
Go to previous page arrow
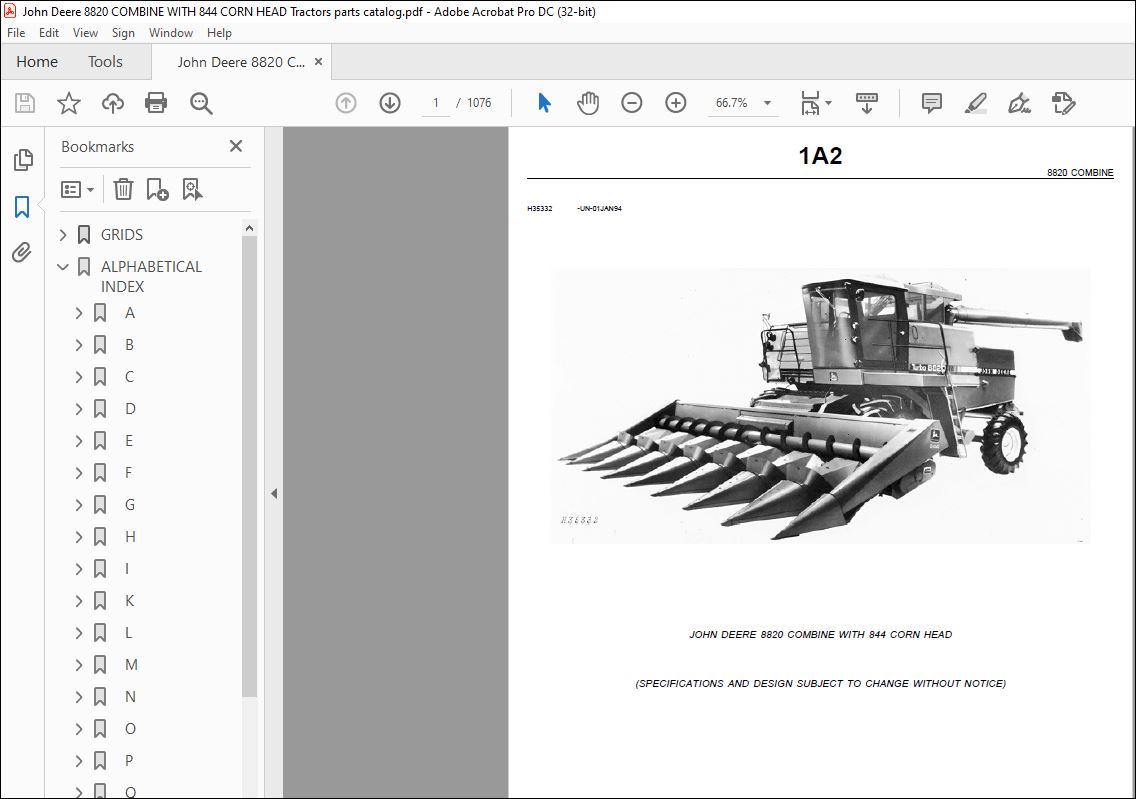point(346,103)
